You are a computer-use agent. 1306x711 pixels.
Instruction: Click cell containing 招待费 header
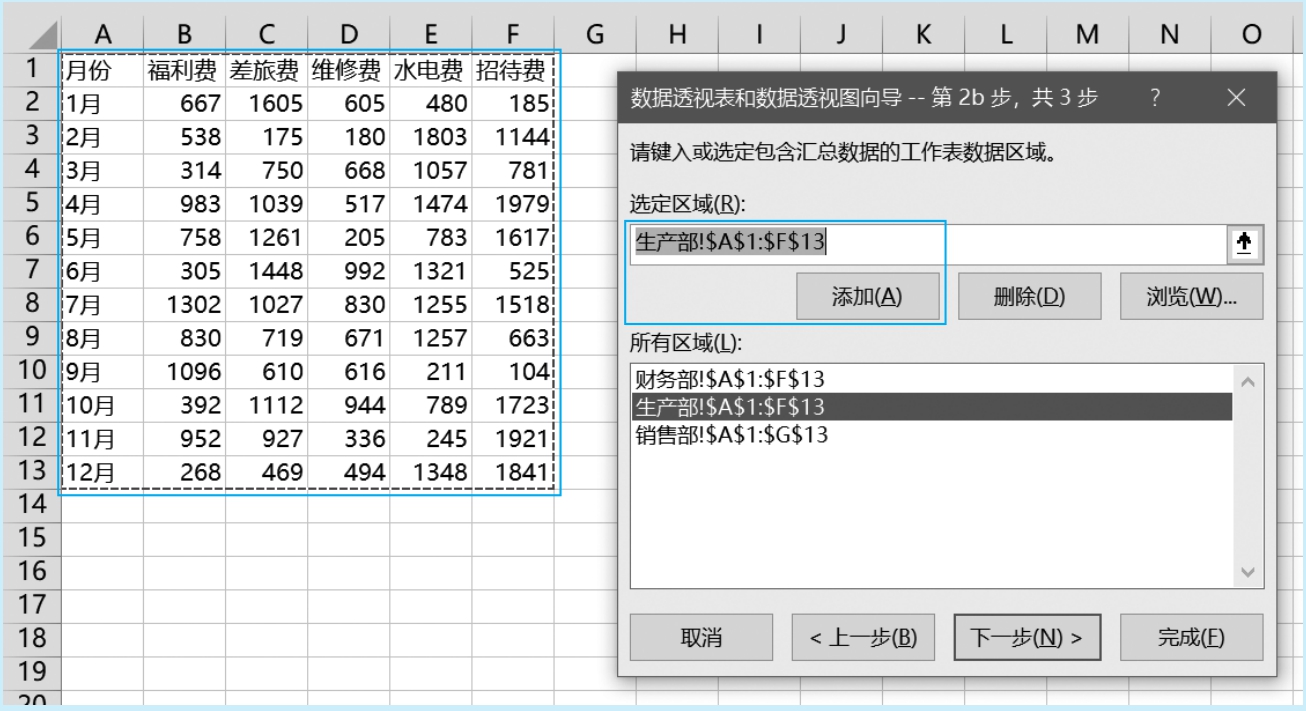(512, 70)
